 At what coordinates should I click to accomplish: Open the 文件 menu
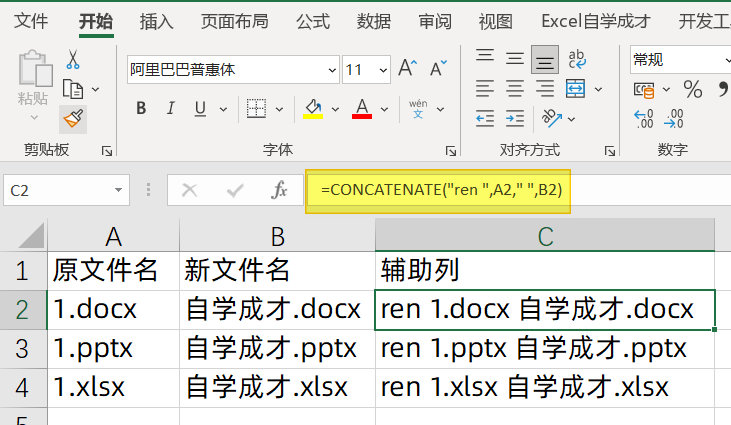(31, 21)
